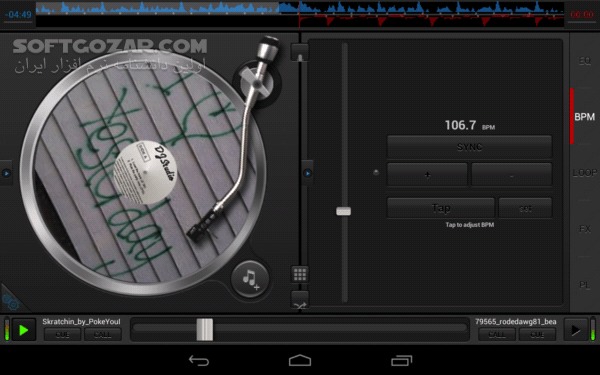Click the right deck volume level meter
The image size is (600, 375).
pyautogui.click(x=593, y=329)
